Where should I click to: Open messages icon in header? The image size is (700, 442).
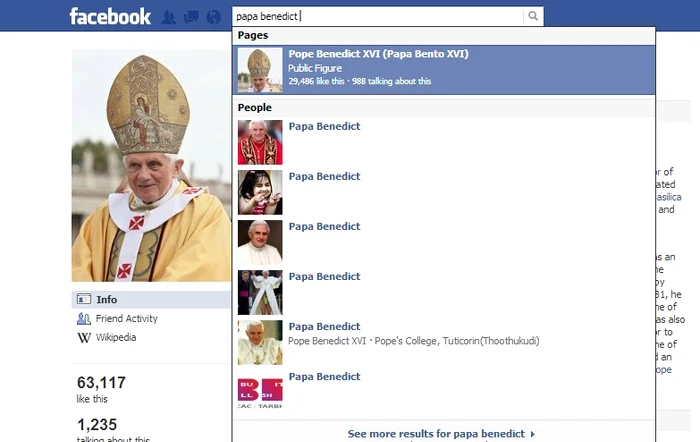coord(191,17)
